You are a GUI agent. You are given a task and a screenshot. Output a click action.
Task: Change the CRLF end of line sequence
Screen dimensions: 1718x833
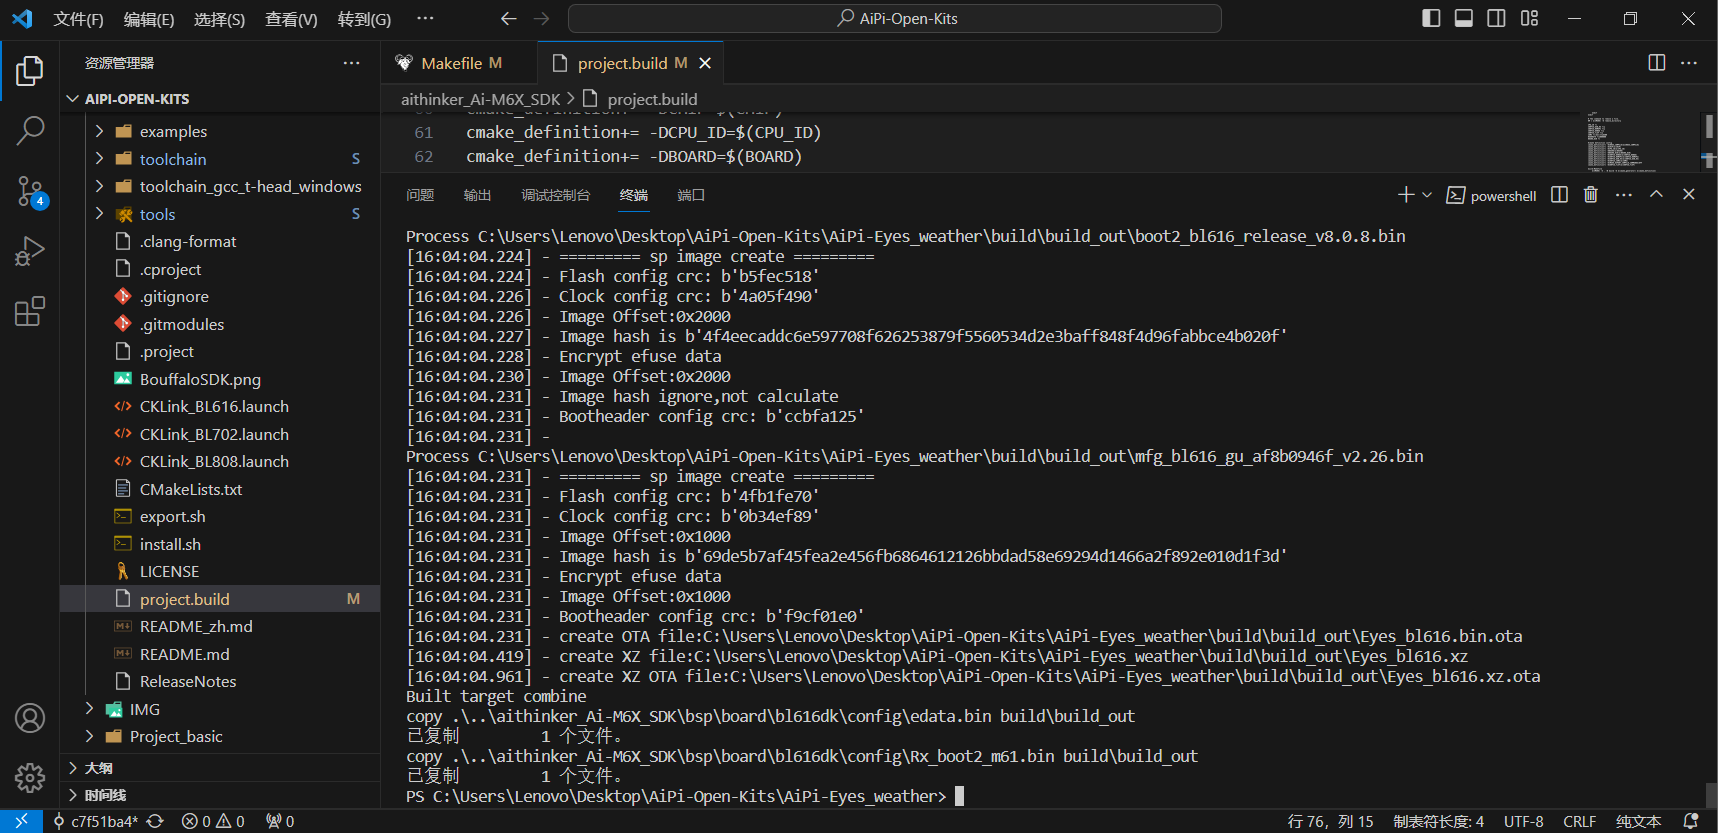pos(1579,821)
